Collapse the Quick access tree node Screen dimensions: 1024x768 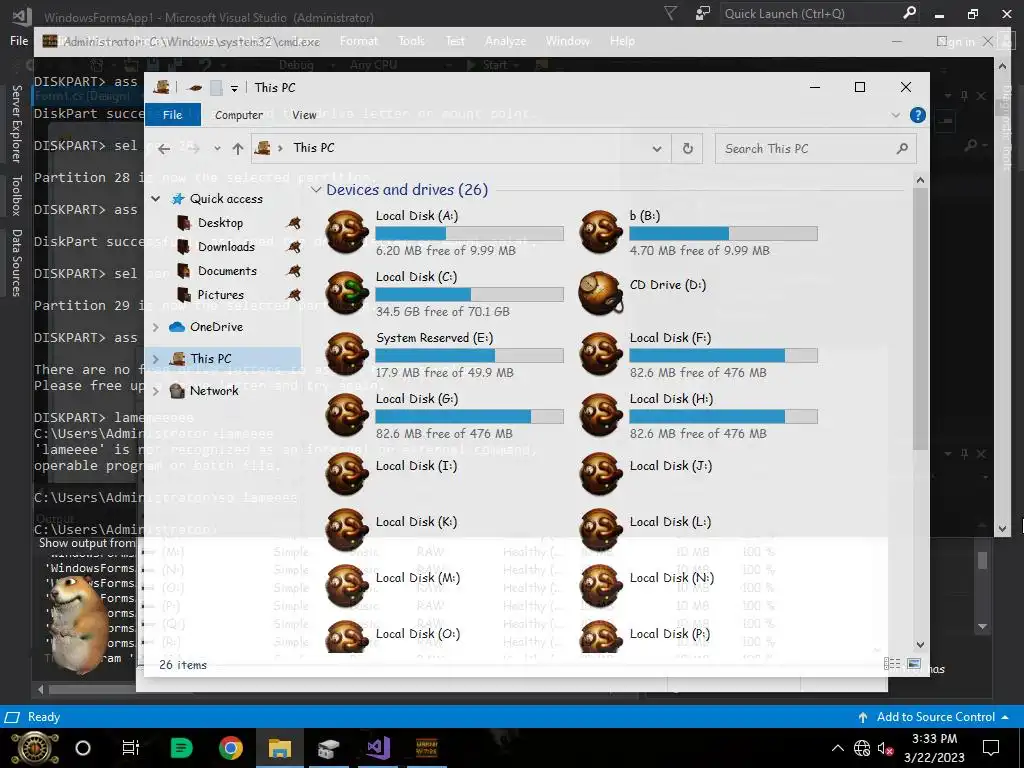pyautogui.click(x=155, y=199)
